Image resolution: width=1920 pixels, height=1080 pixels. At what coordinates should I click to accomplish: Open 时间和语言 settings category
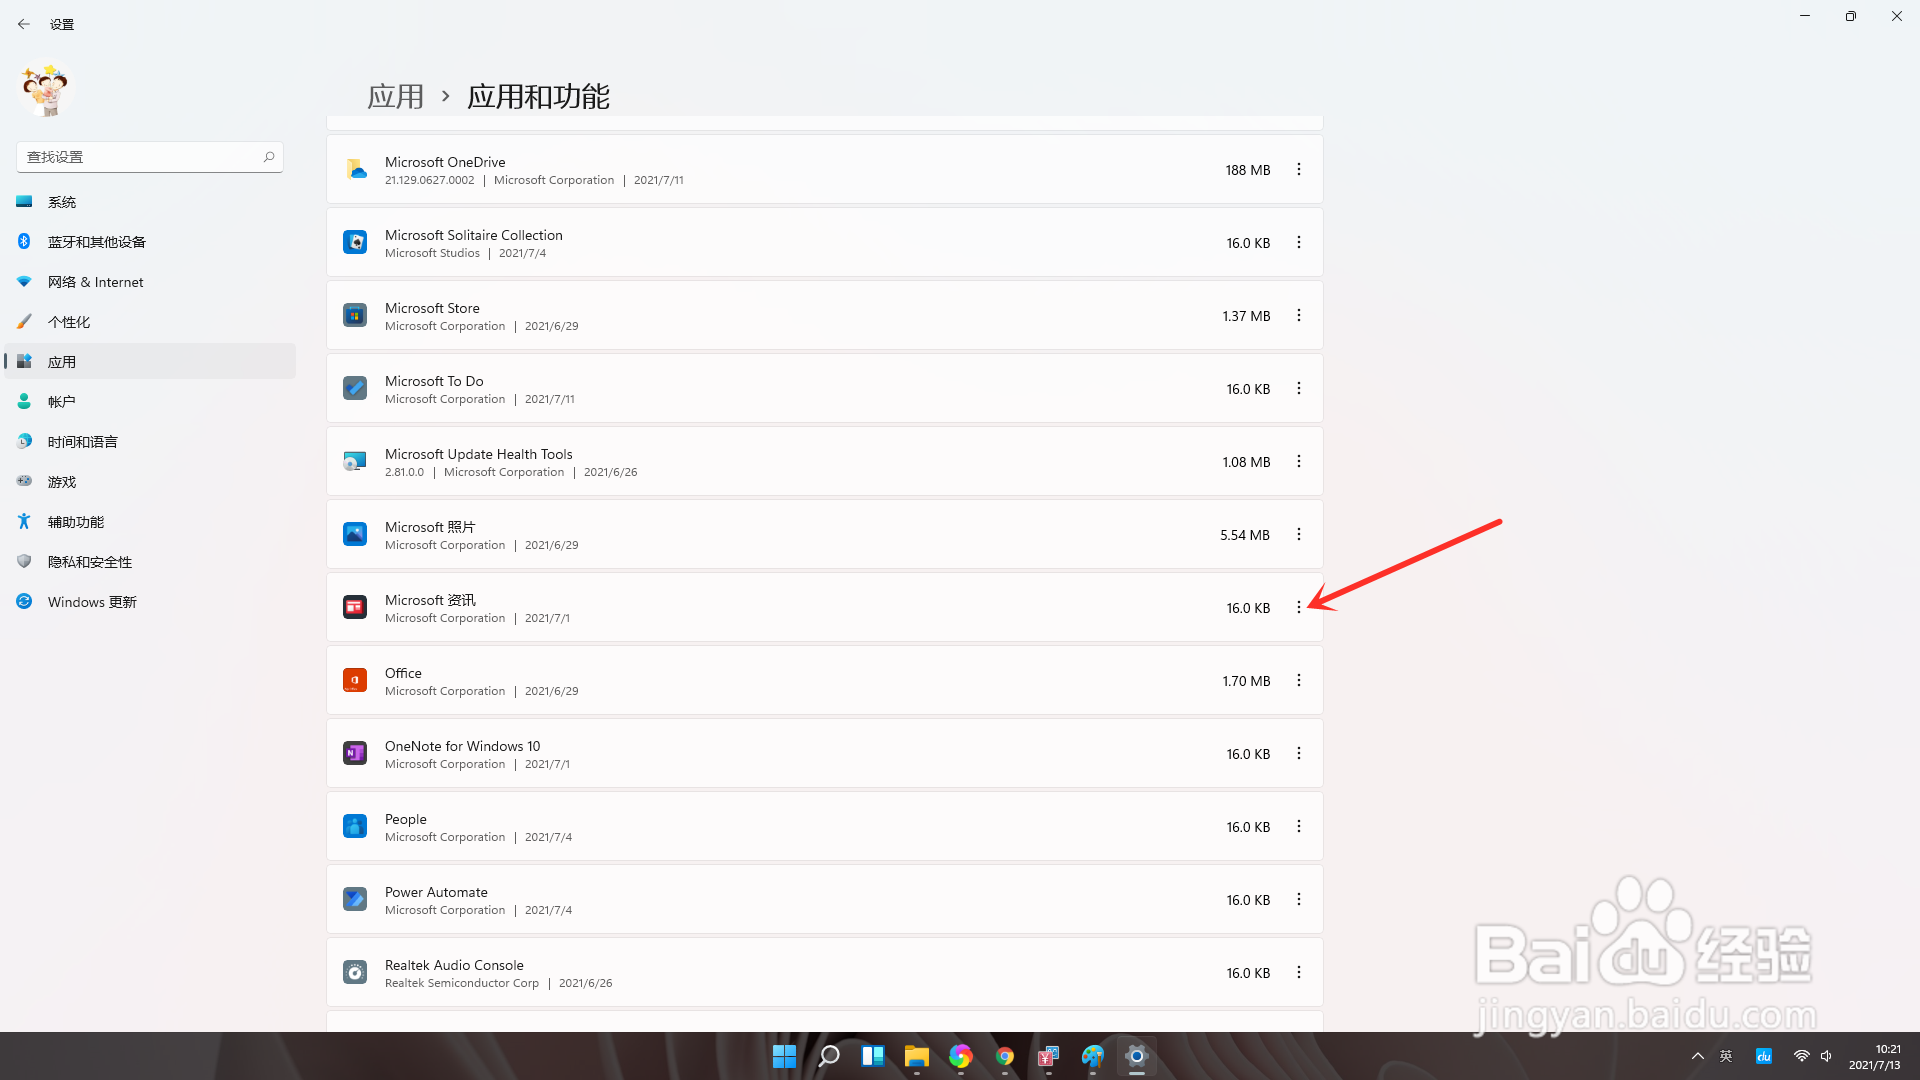pos(150,442)
